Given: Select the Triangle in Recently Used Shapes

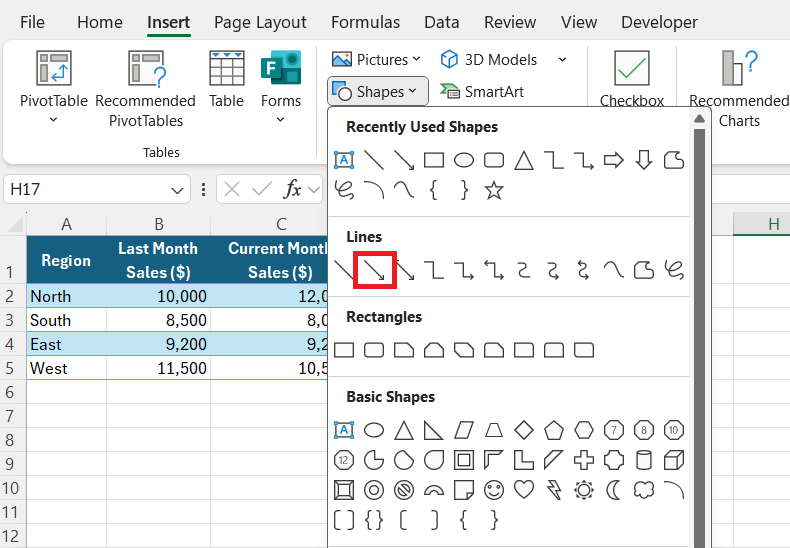Looking at the screenshot, I should click(x=524, y=161).
